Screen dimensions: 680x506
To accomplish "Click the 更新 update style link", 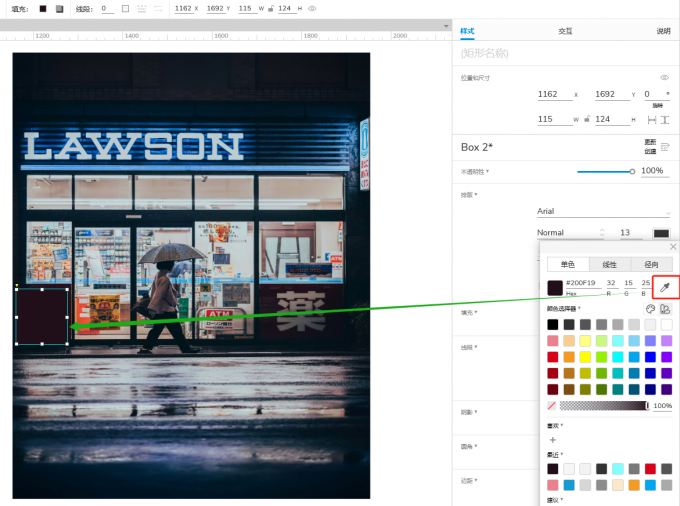I will point(650,143).
